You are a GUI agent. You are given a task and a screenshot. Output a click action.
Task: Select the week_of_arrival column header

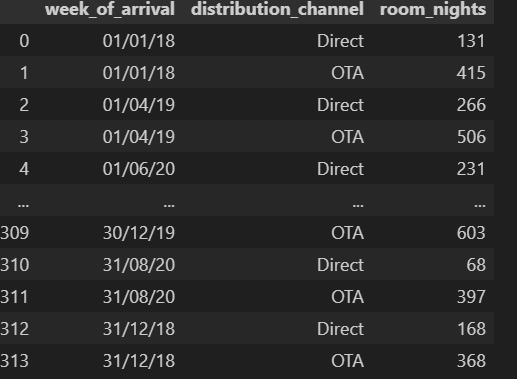[110, 9]
